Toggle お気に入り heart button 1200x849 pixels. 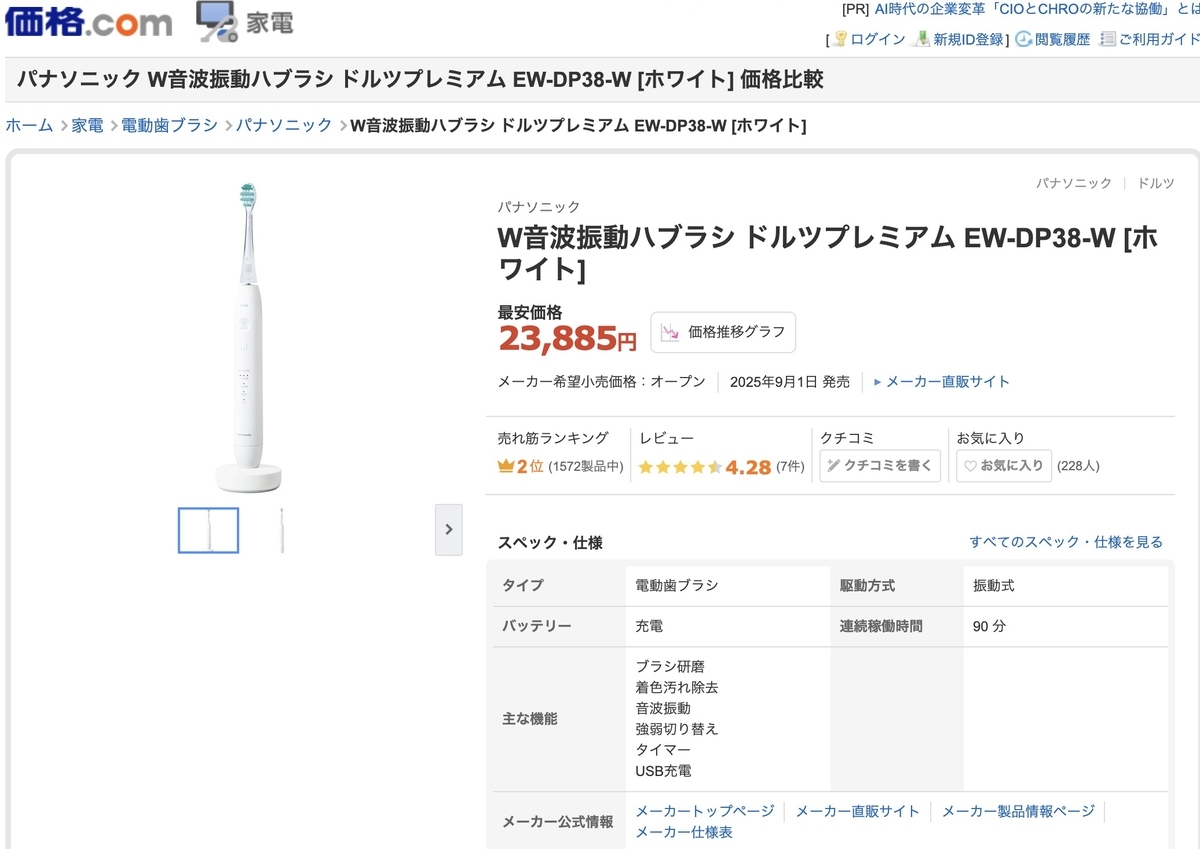point(1004,466)
